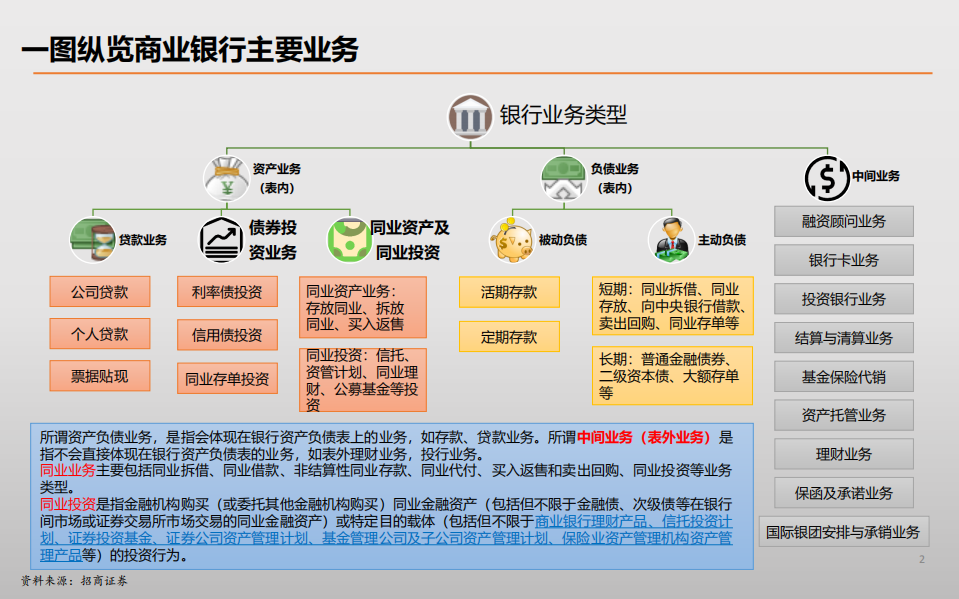Select the piggy bank icon for 被动负债

[x=510, y=238]
